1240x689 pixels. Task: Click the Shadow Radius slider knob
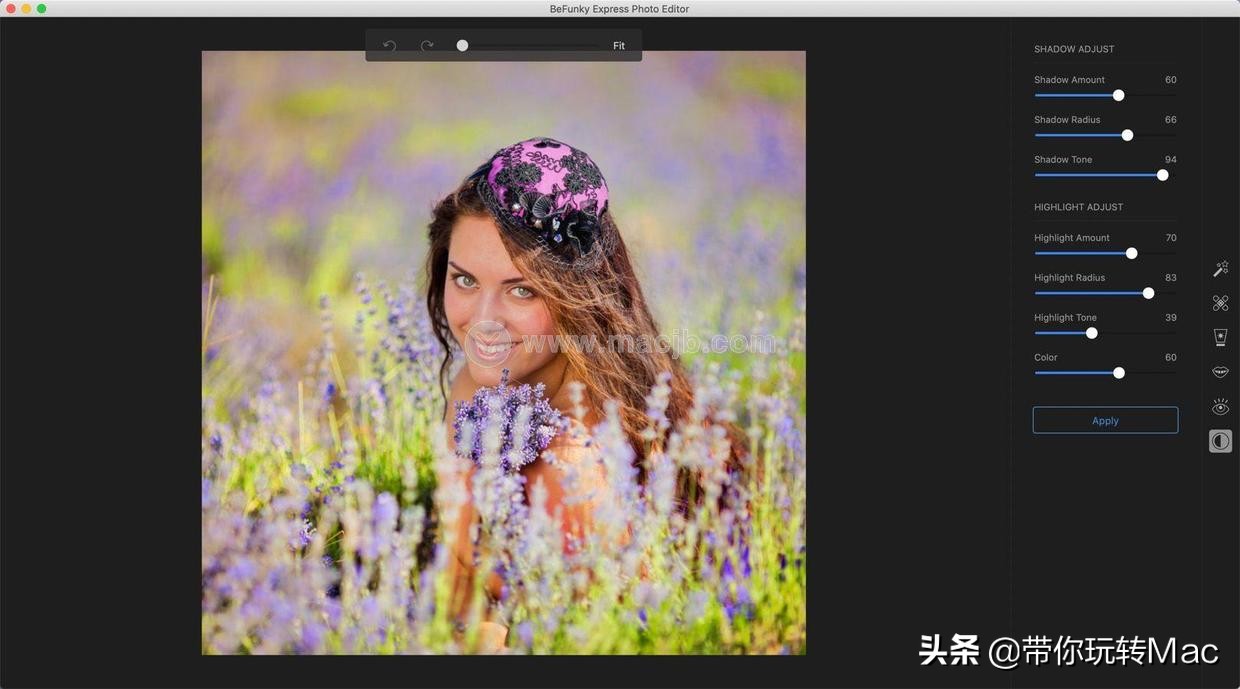click(1127, 135)
